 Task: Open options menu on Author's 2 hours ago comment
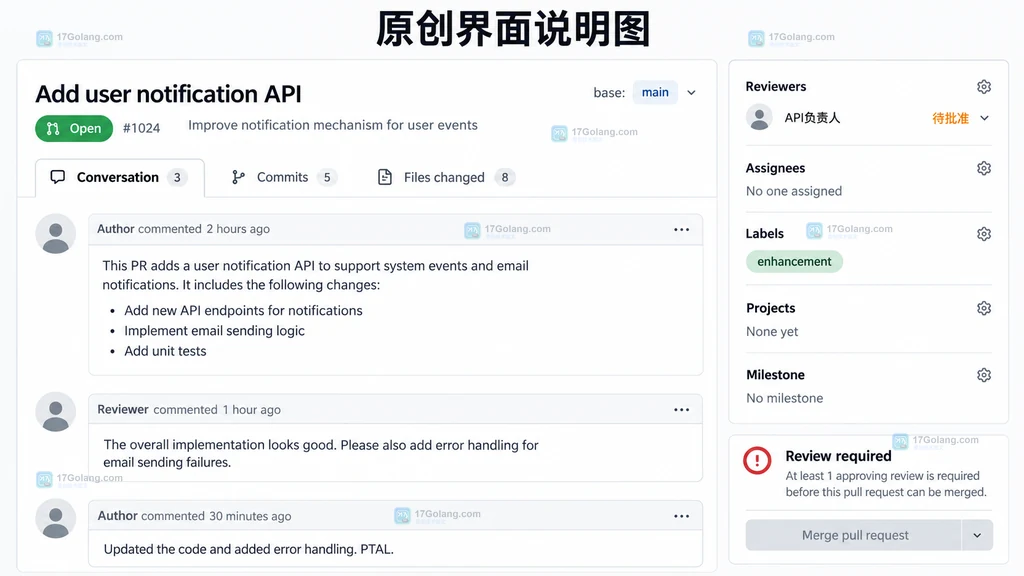click(x=681, y=229)
